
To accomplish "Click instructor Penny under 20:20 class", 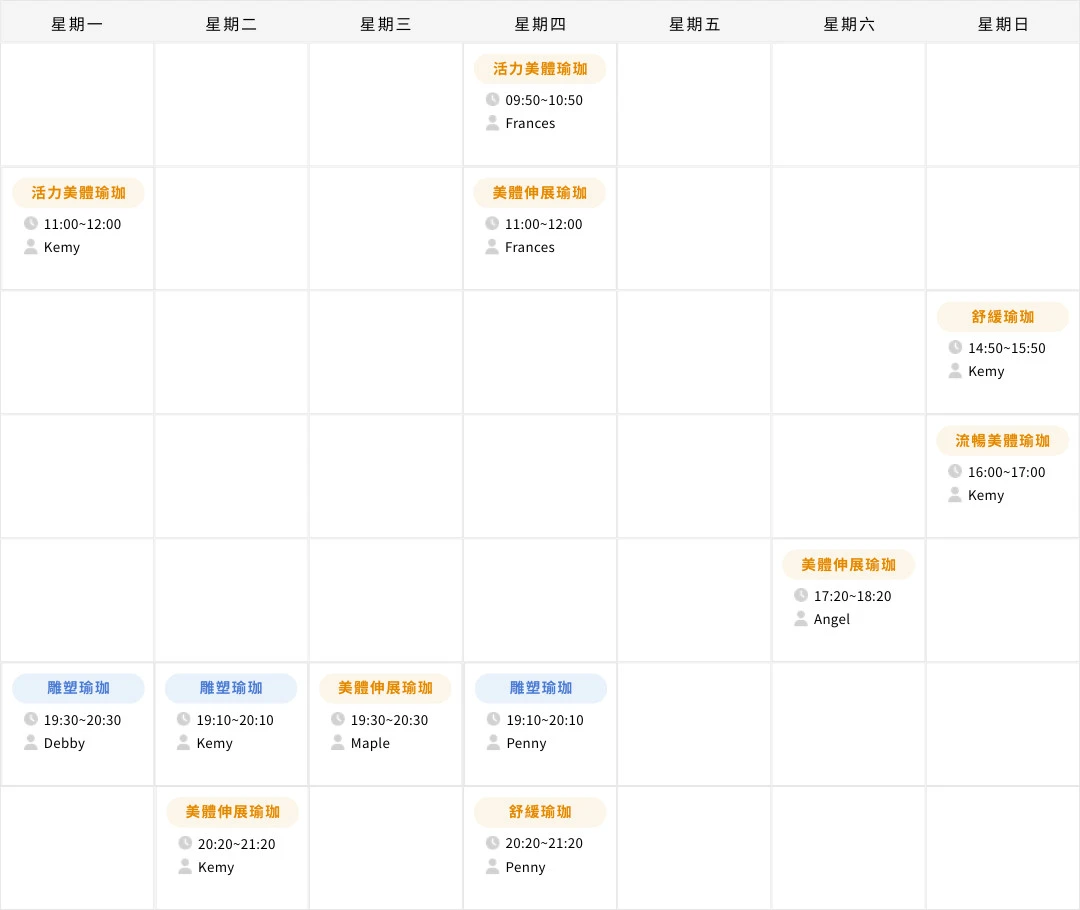I will click(526, 867).
